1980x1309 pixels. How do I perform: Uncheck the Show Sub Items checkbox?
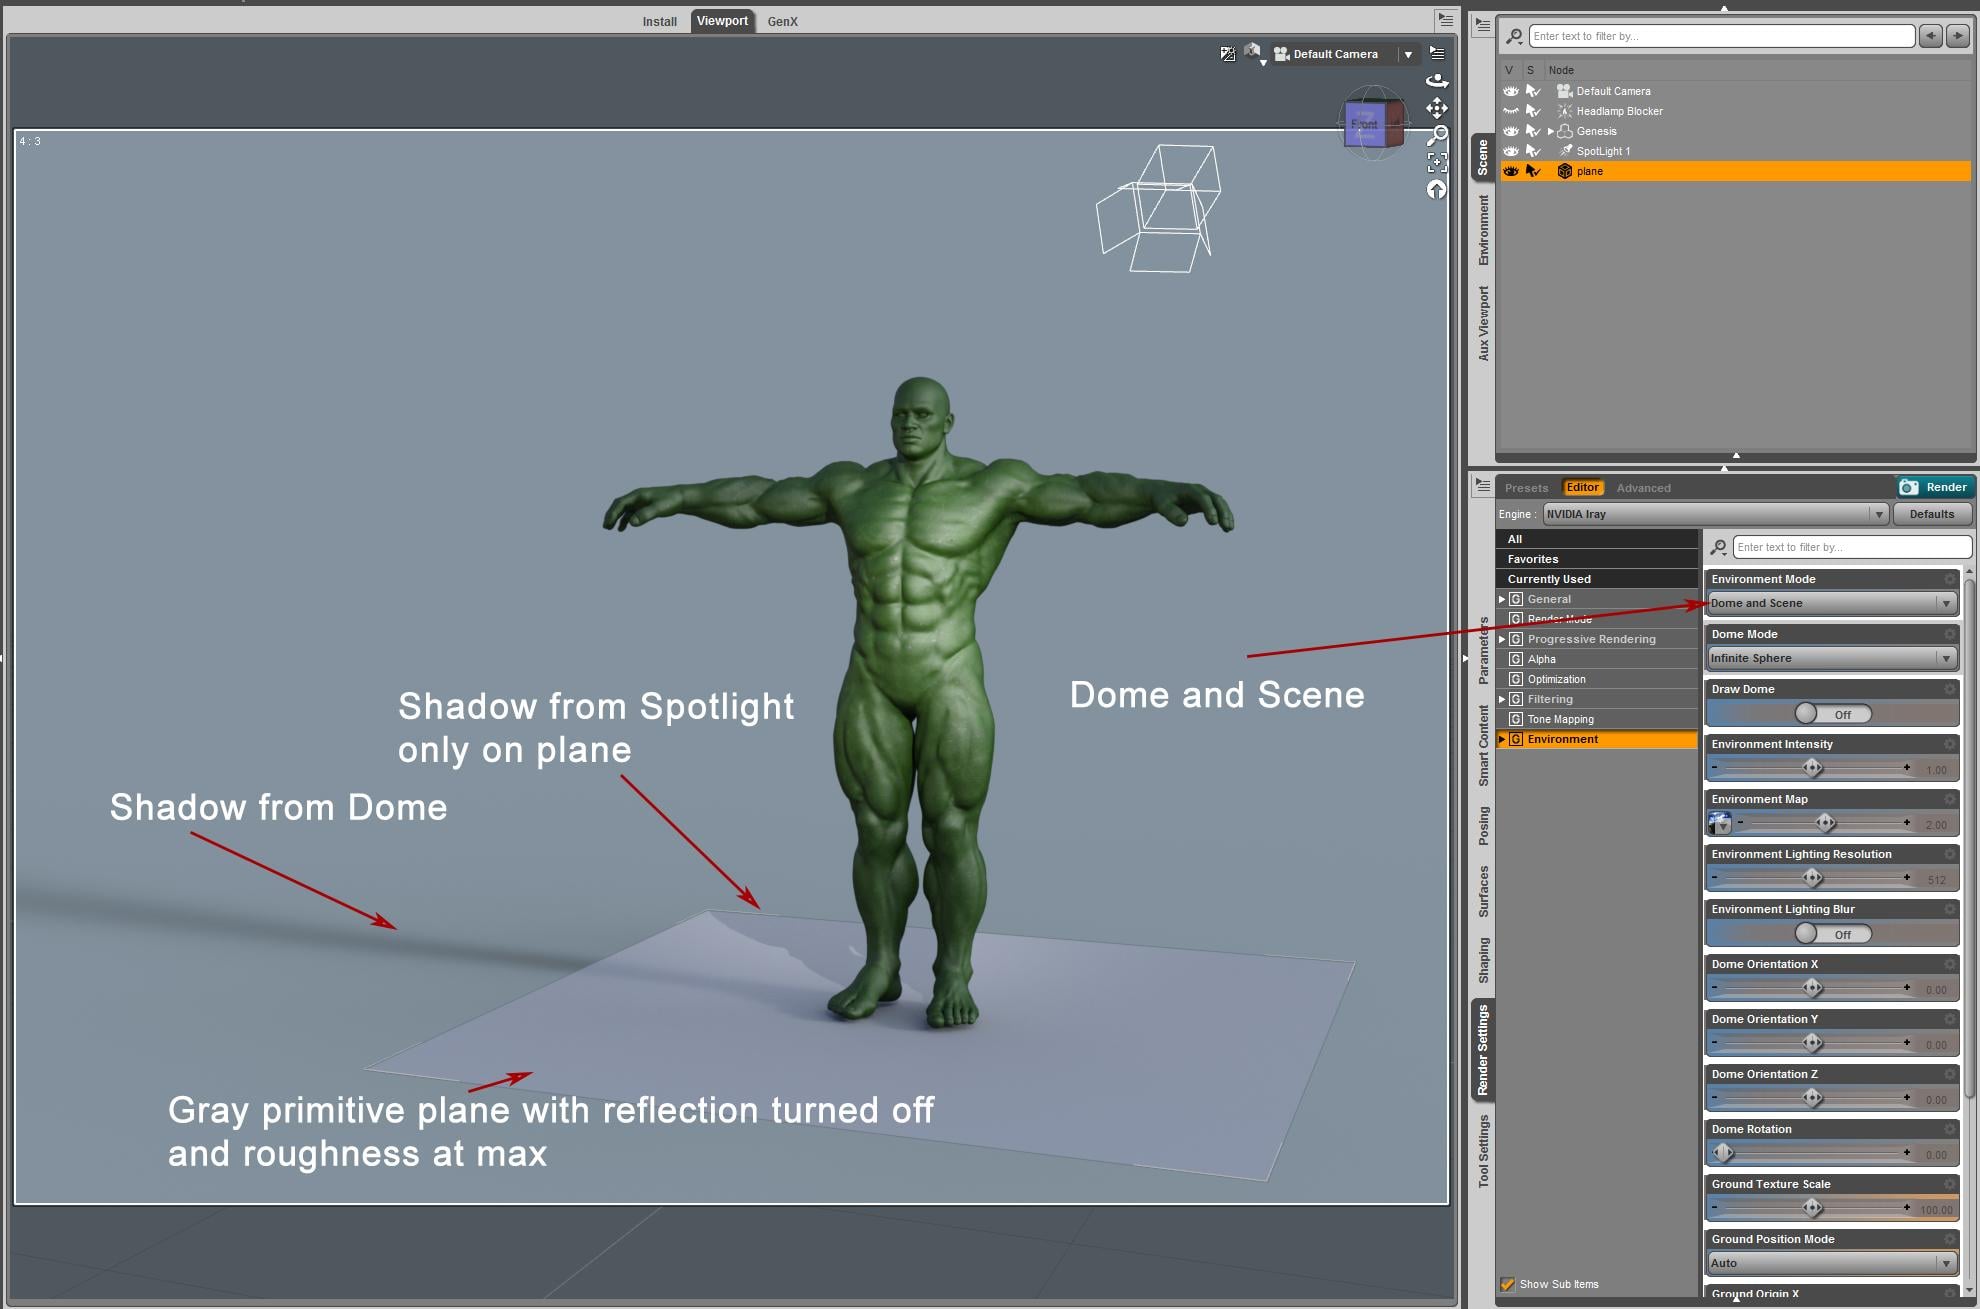tap(1507, 1284)
